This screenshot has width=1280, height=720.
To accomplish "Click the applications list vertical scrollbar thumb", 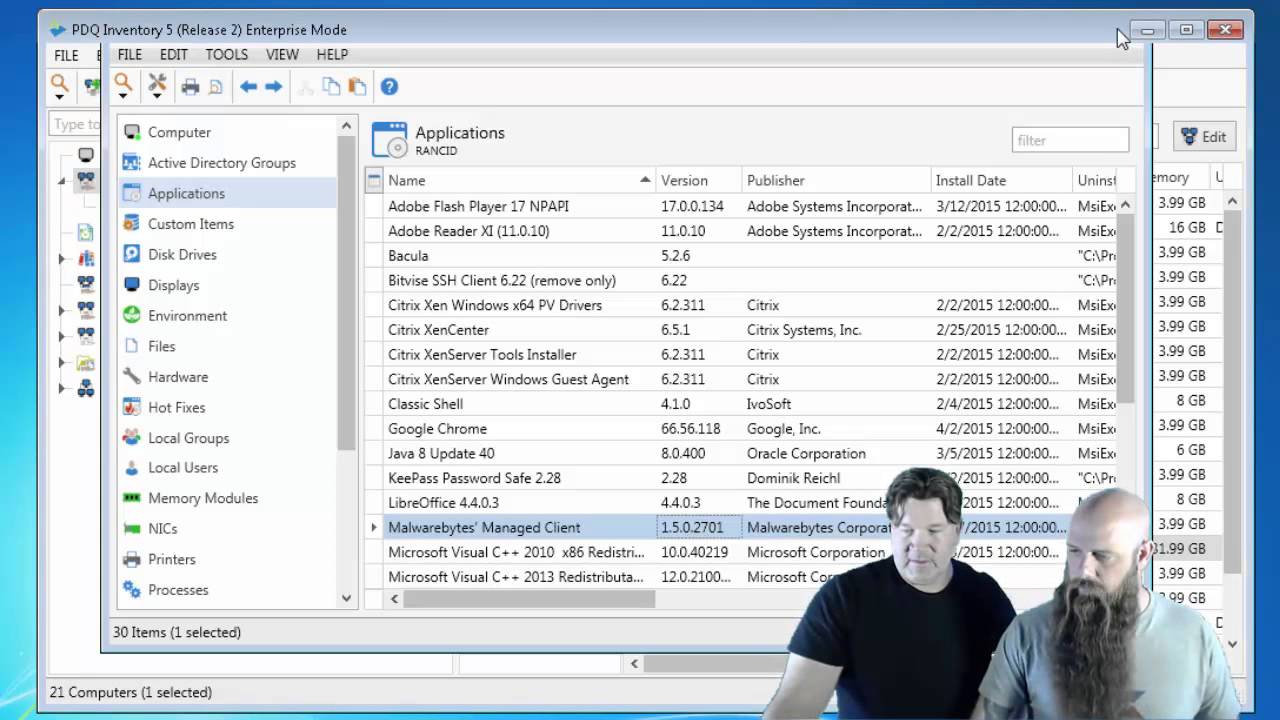I will click(1125, 308).
